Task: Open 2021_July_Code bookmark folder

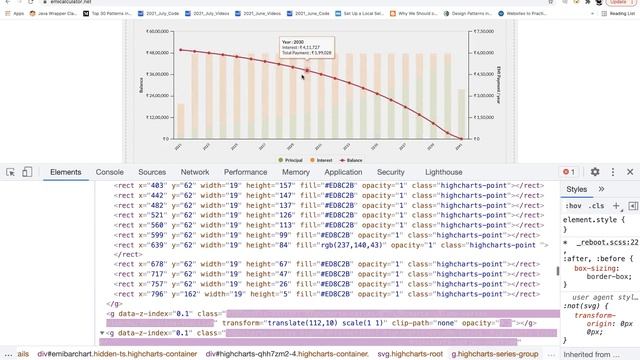Action: click(158, 13)
